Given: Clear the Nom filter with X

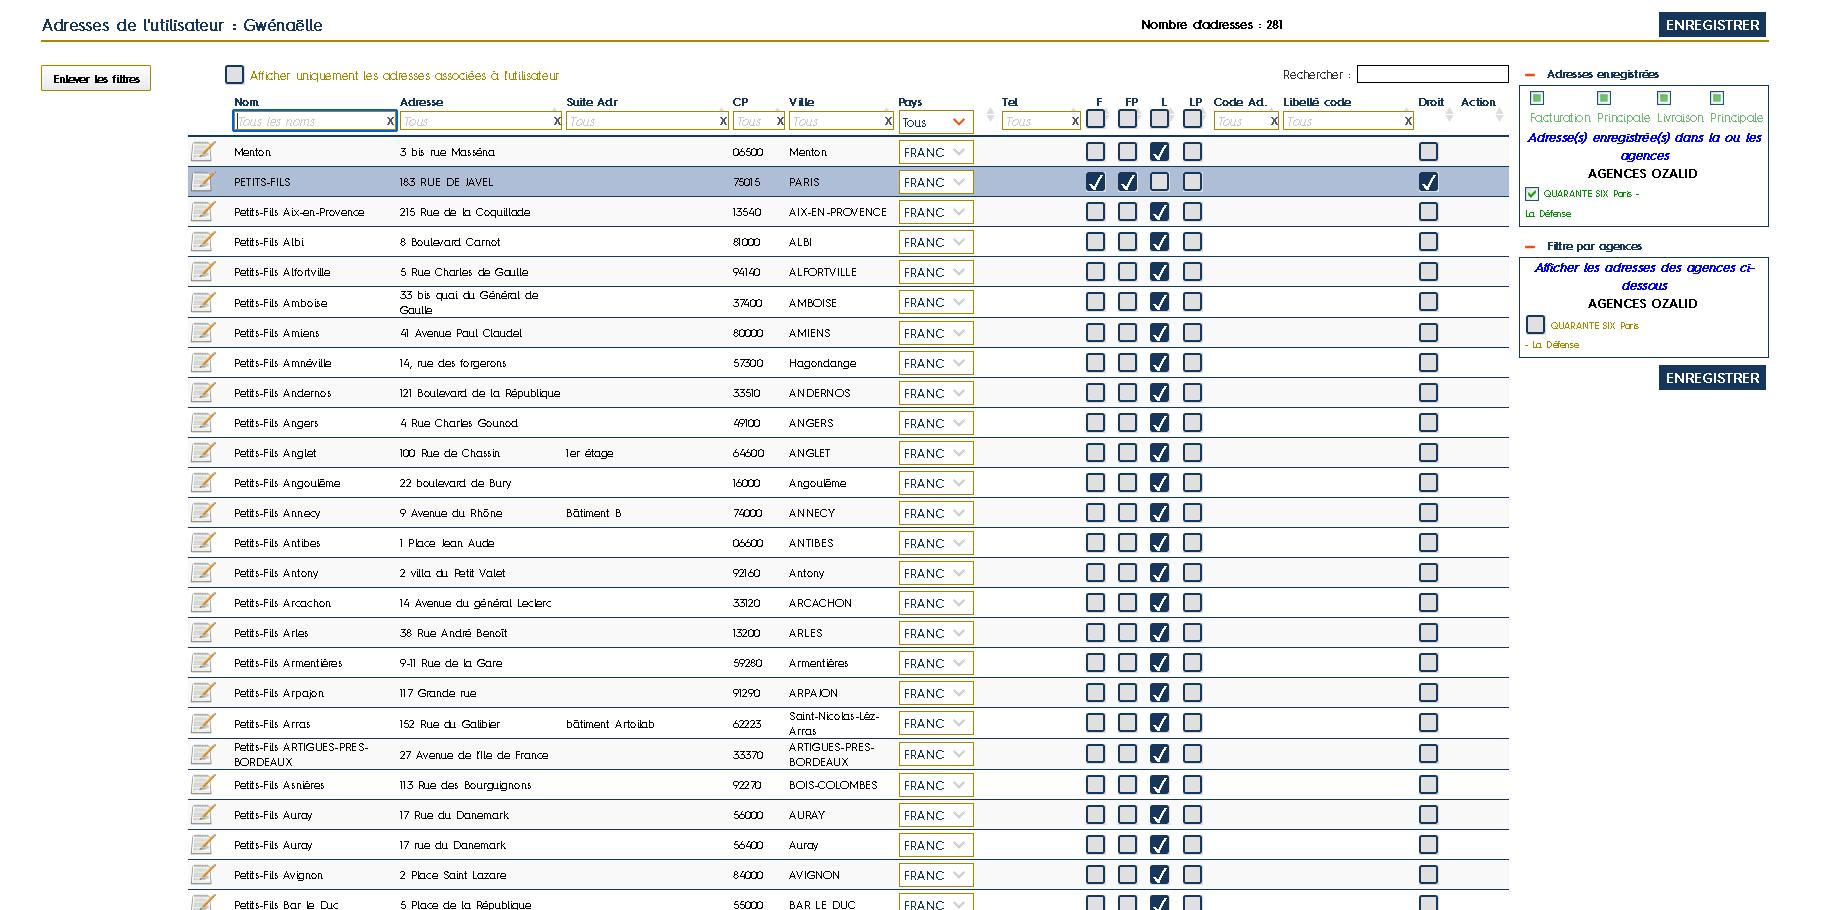Looking at the screenshot, I should tap(390, 121).
